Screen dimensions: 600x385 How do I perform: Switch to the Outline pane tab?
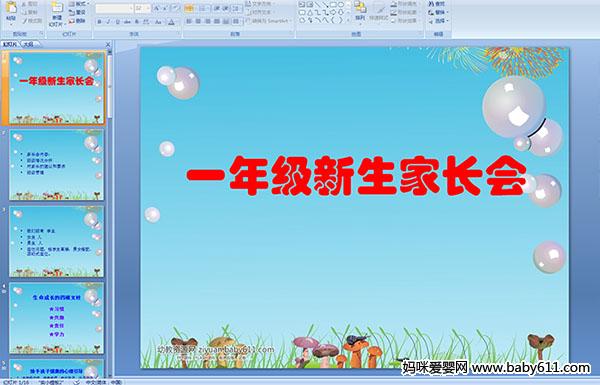click(29, 44)
